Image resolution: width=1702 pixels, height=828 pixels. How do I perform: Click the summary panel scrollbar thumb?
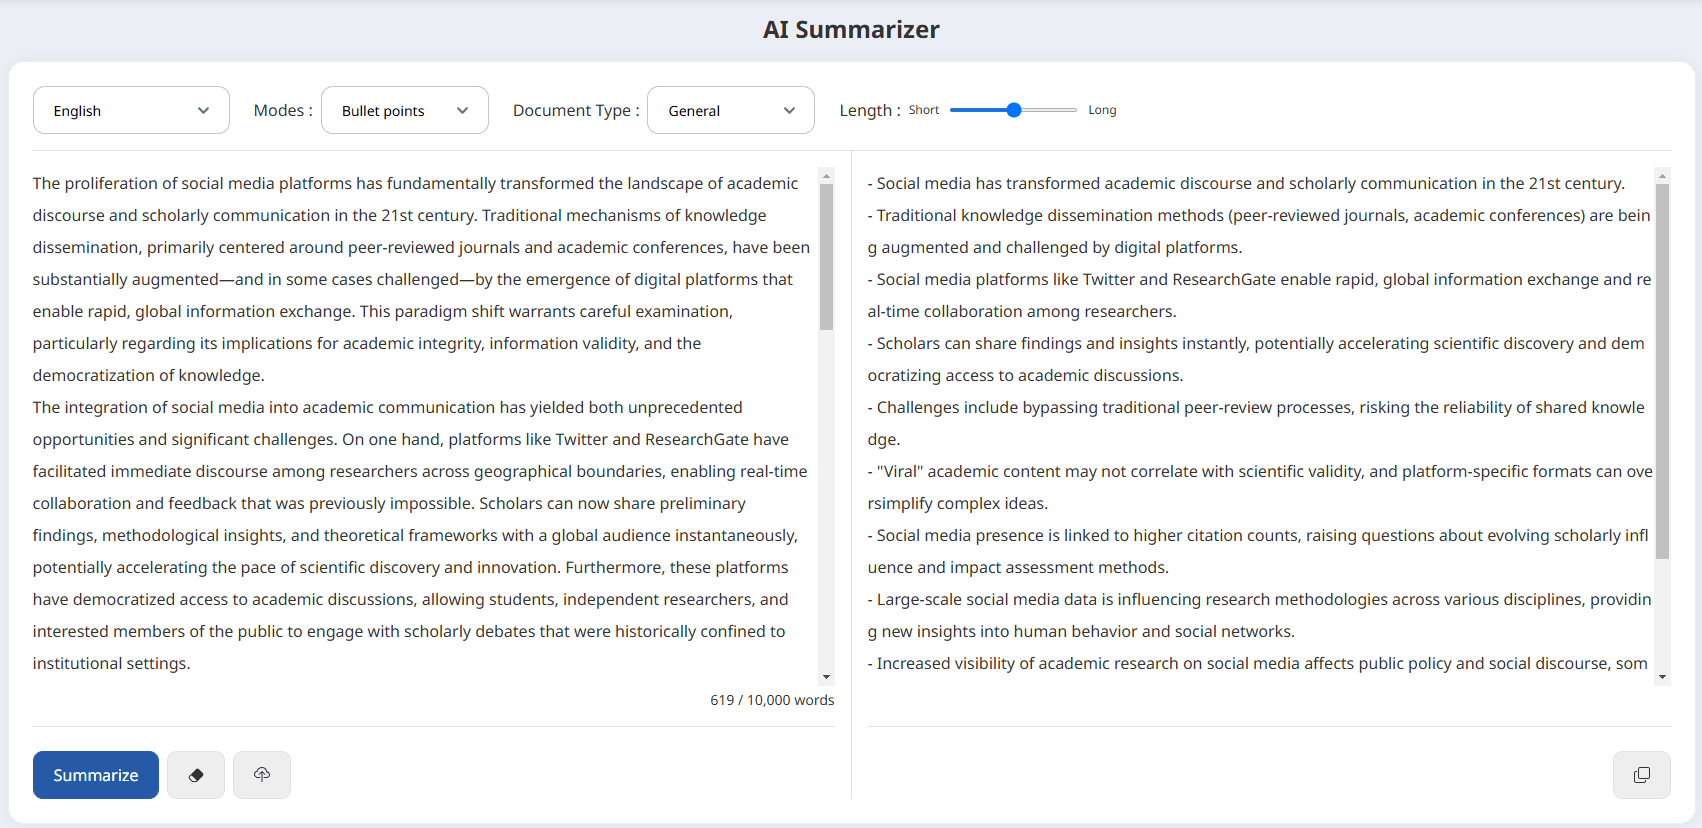[1662, 370]
